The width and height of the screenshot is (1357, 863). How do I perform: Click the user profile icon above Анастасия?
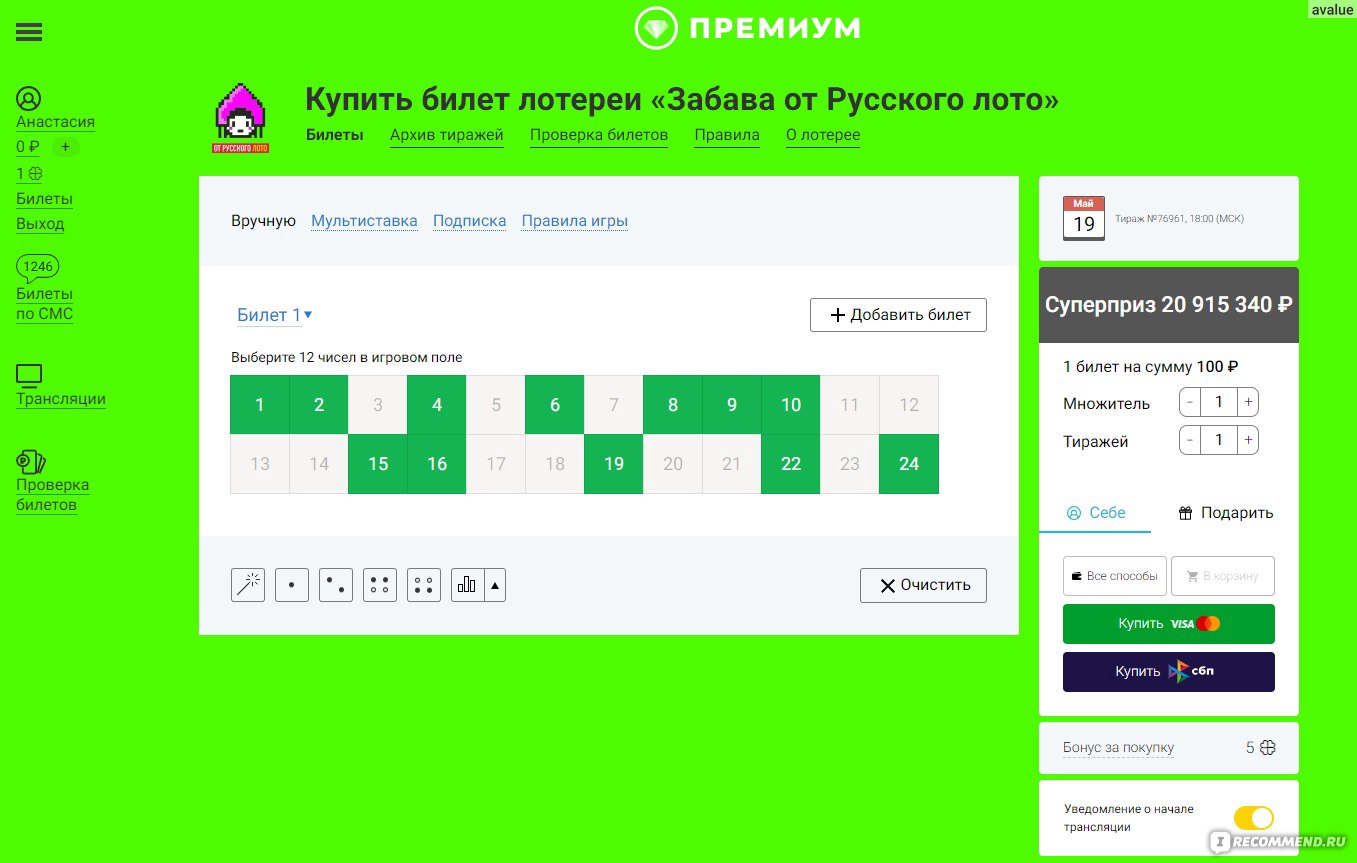29,99
